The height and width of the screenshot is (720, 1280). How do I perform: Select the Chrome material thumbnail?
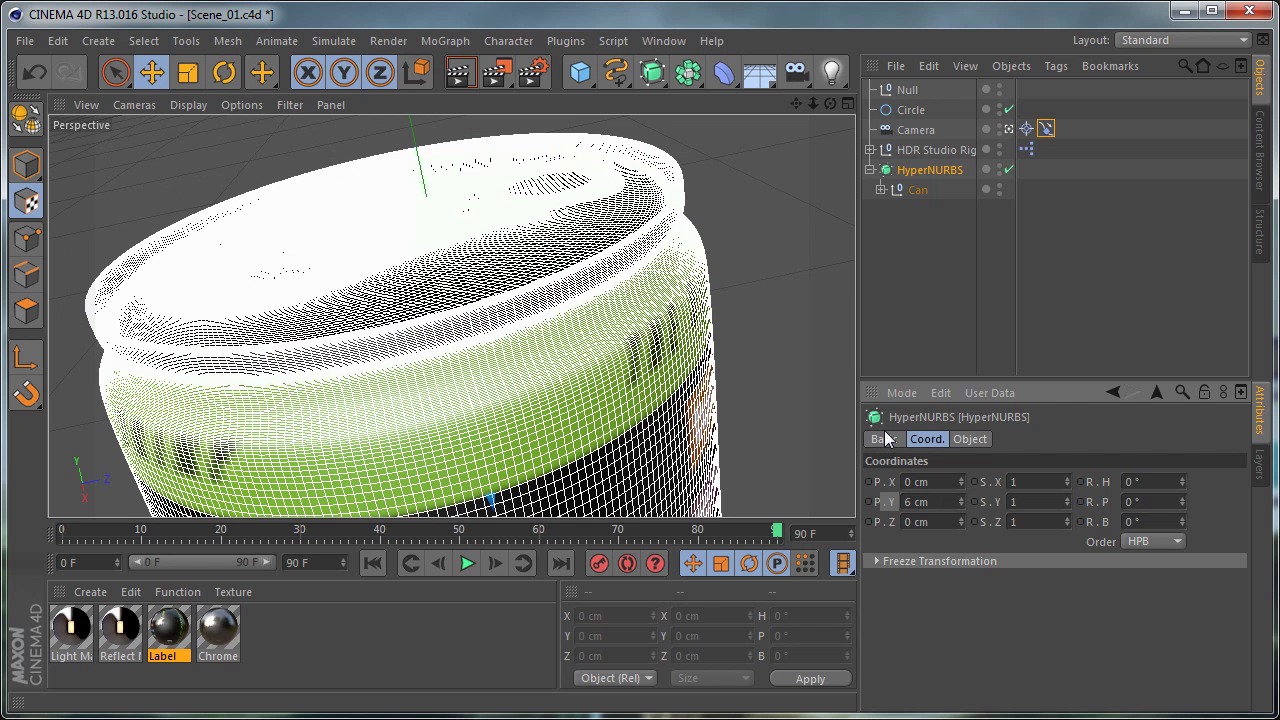[x=218, y=634]
